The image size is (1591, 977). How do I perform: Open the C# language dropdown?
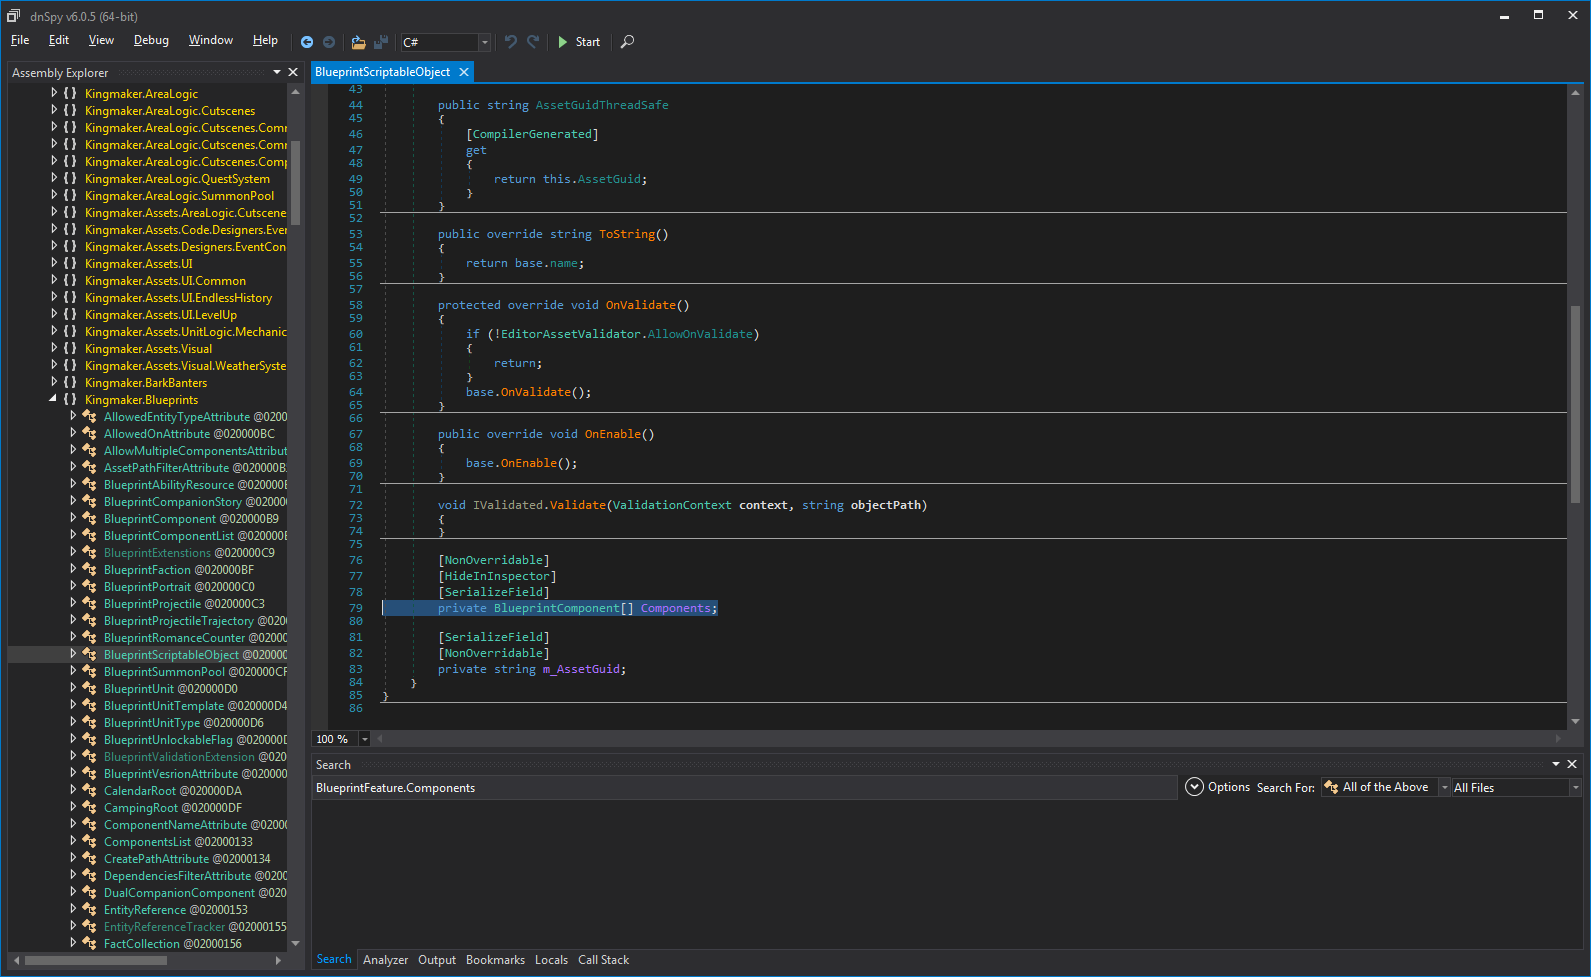pos(485,42)
